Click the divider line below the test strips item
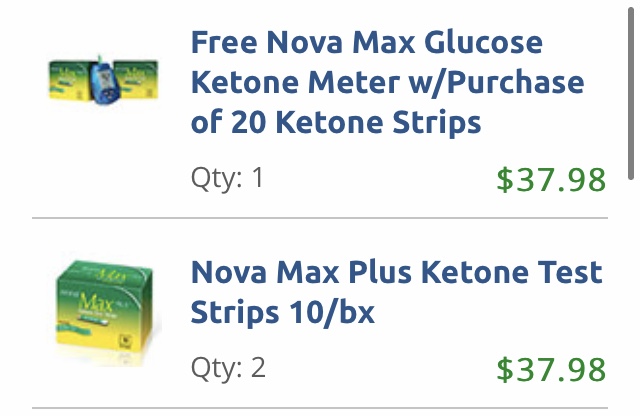Image resolution: width=640 pixels, height=416 pixels. (x=320, y=408)
